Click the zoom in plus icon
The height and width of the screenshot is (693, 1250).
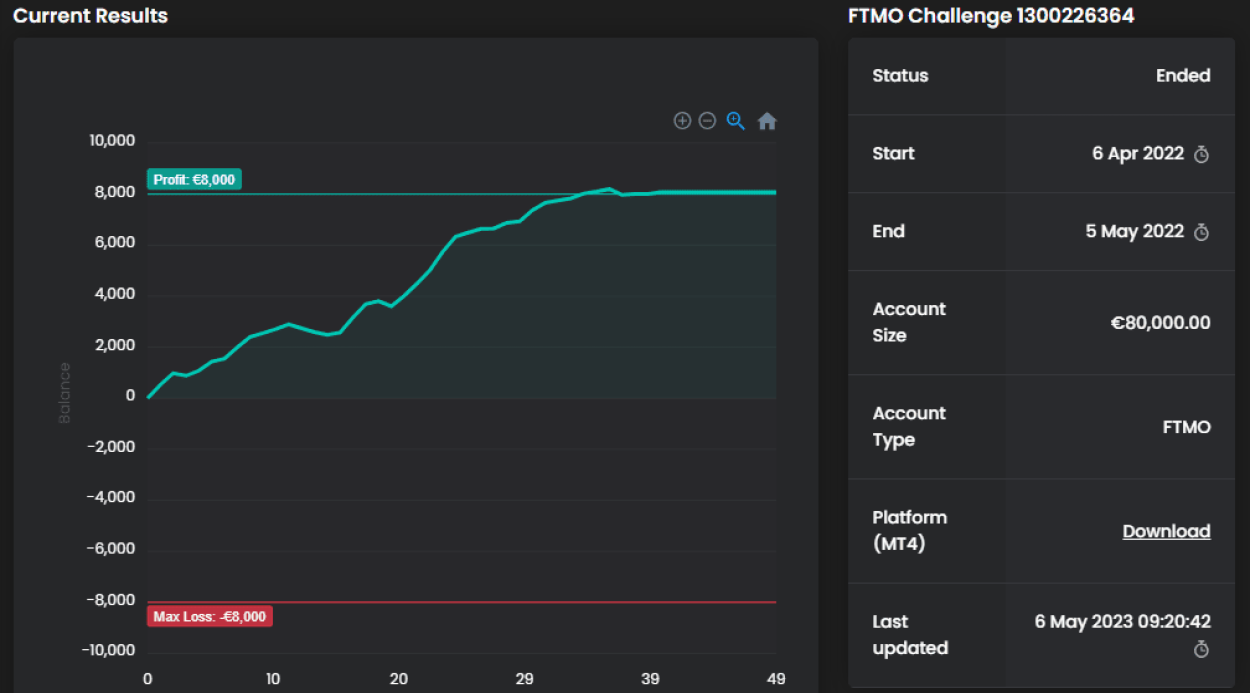point(682,121)
